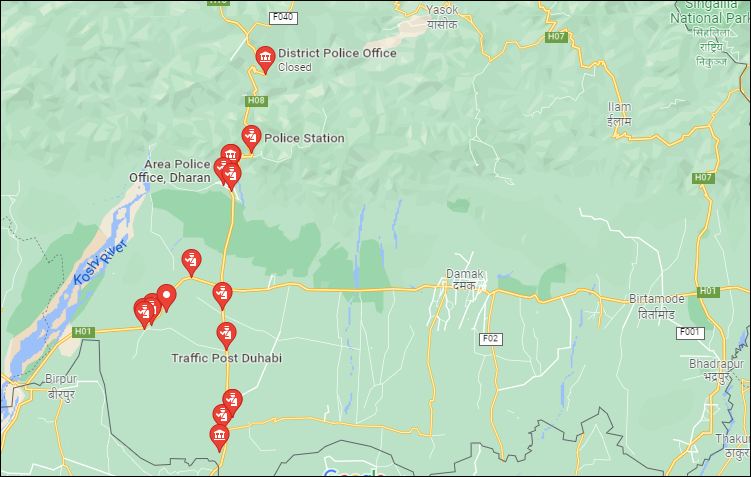Select the upper pin above bottom building pin
This screenshot has width=751, height=477.
(x=232, y=400)
